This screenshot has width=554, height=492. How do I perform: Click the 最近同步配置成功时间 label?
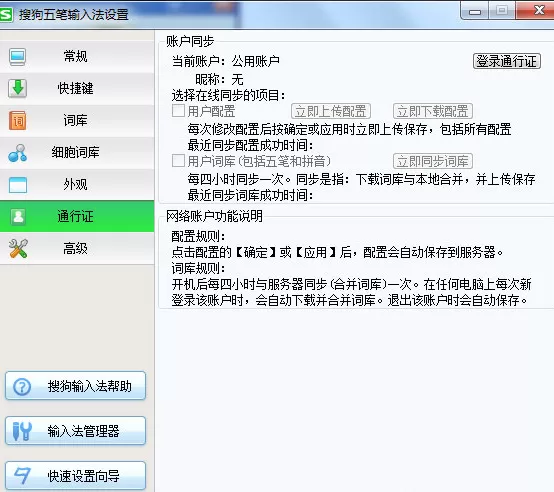(x=250, y=145)
